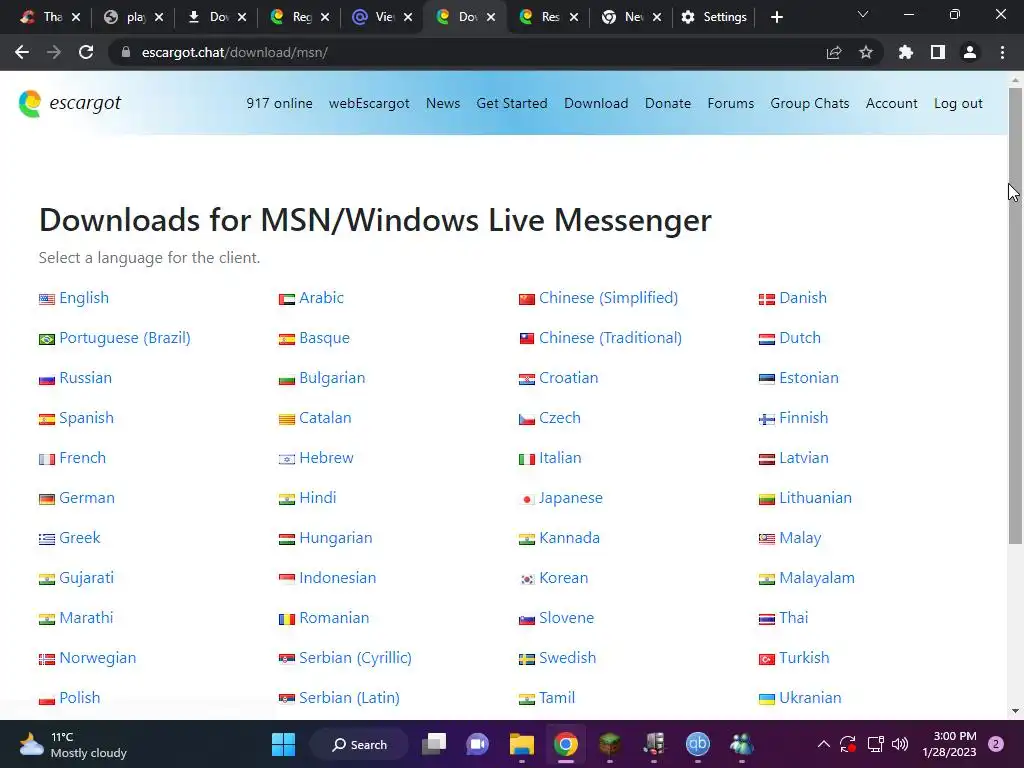This screenshot has width=1024, height=768.
Task: Click the Chrome icon in the taskbar
Action: pos(566,744)
